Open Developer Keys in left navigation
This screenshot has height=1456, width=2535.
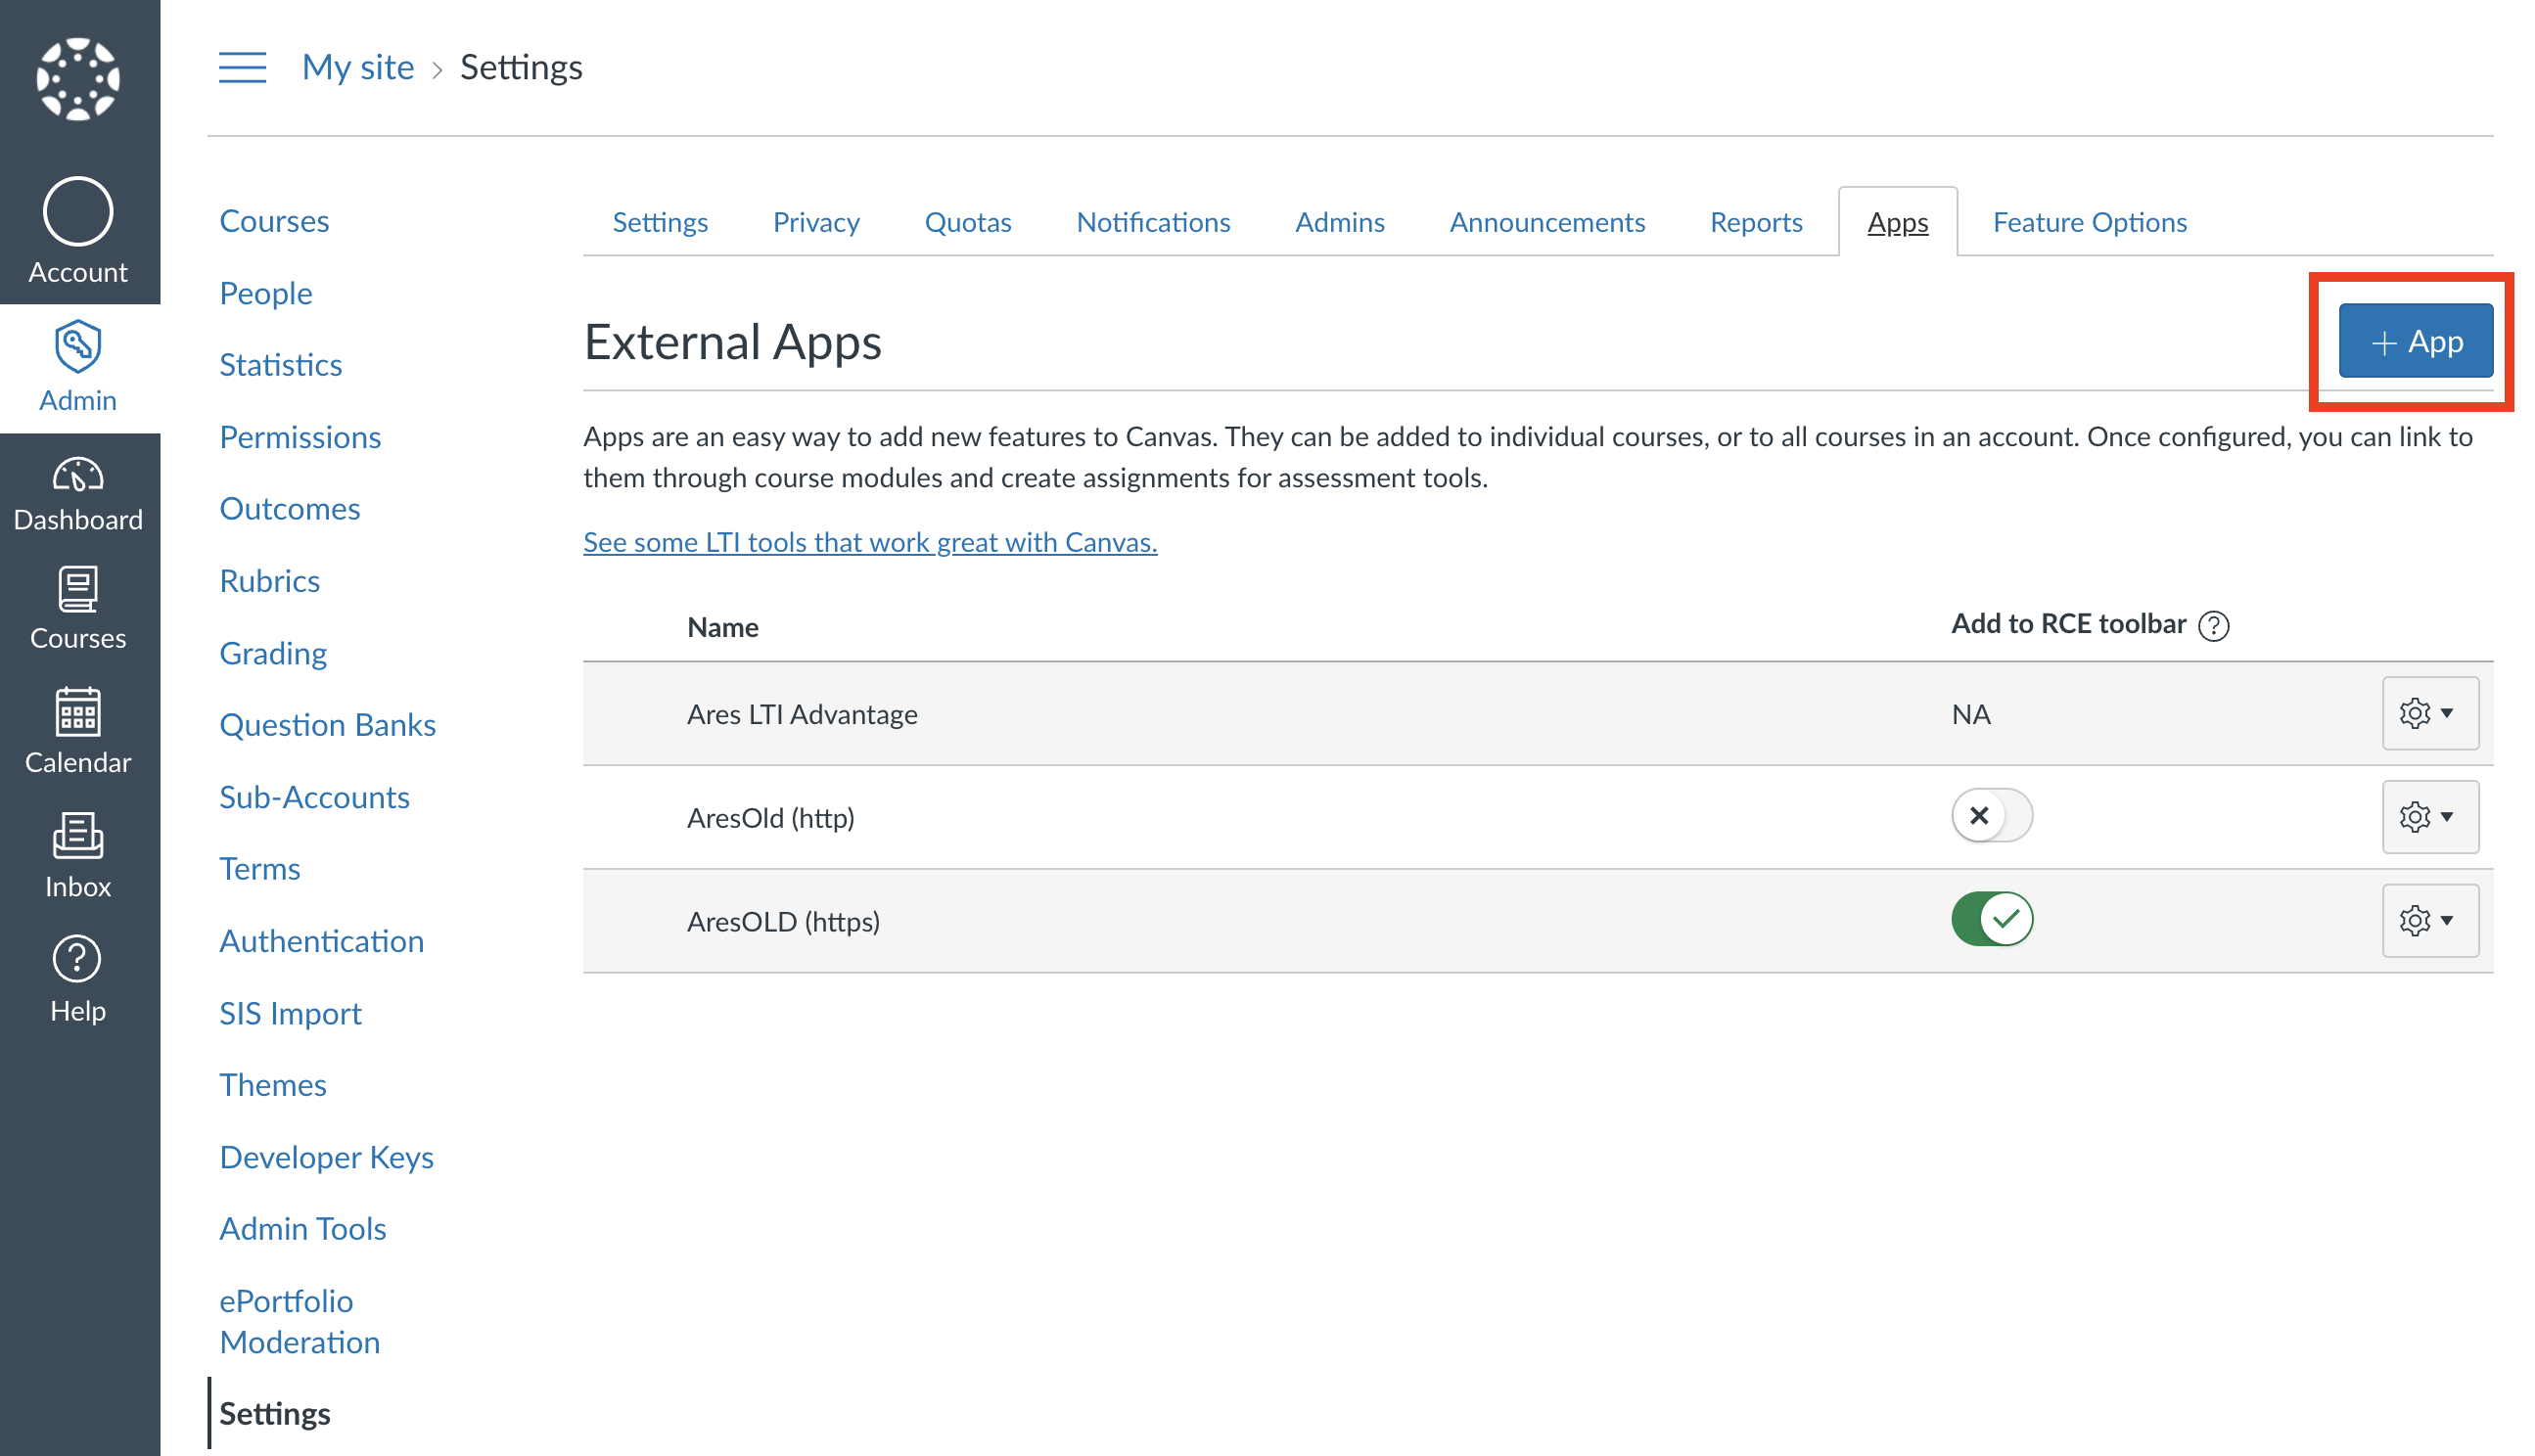(x=326, y=1157)
